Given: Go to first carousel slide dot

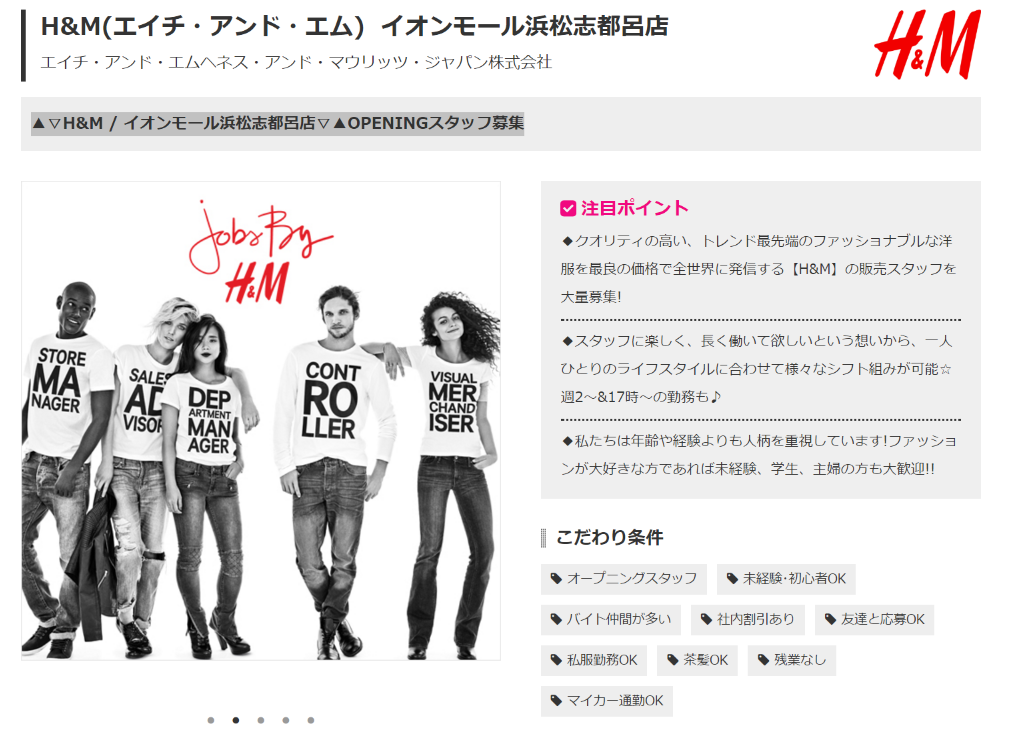Looking at the screenshot, I should tap(211, 720).
